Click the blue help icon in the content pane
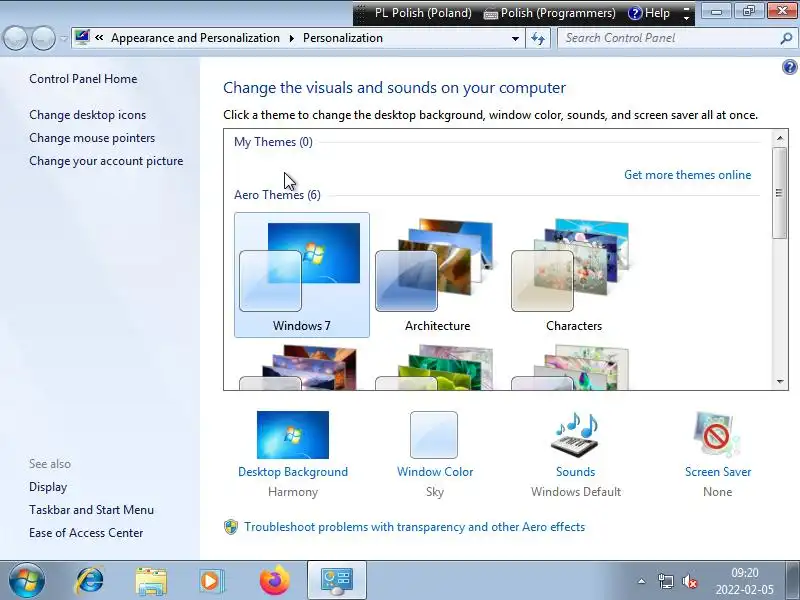This screenshot has height=600, width=800. click(789, 67)
